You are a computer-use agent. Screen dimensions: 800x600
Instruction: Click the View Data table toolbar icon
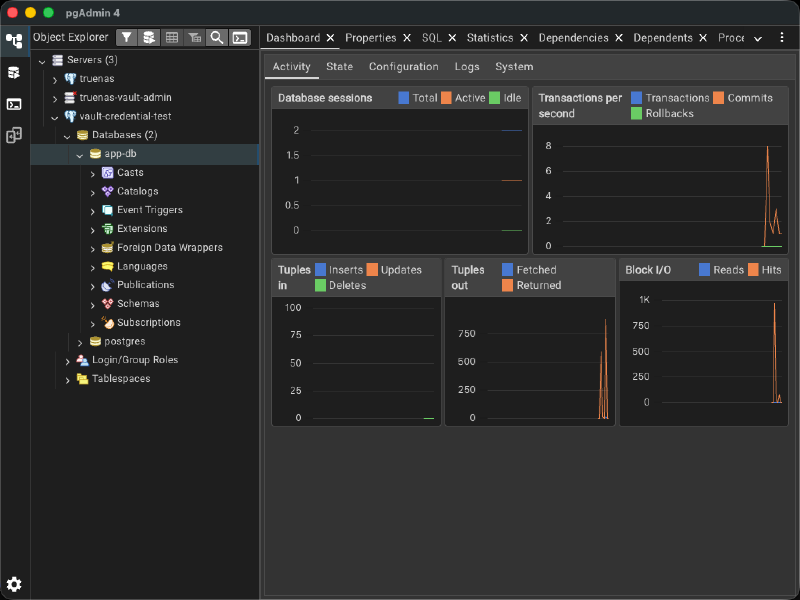pyautogui.click(x=172, y=38)
